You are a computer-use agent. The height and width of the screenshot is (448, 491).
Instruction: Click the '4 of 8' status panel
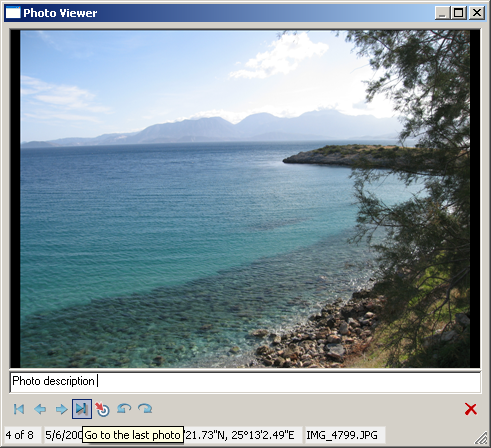click(23, 435)
